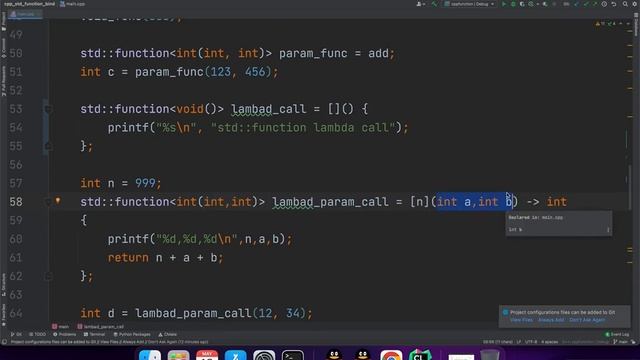Click the project name in the navigation bar

[29, 4]
